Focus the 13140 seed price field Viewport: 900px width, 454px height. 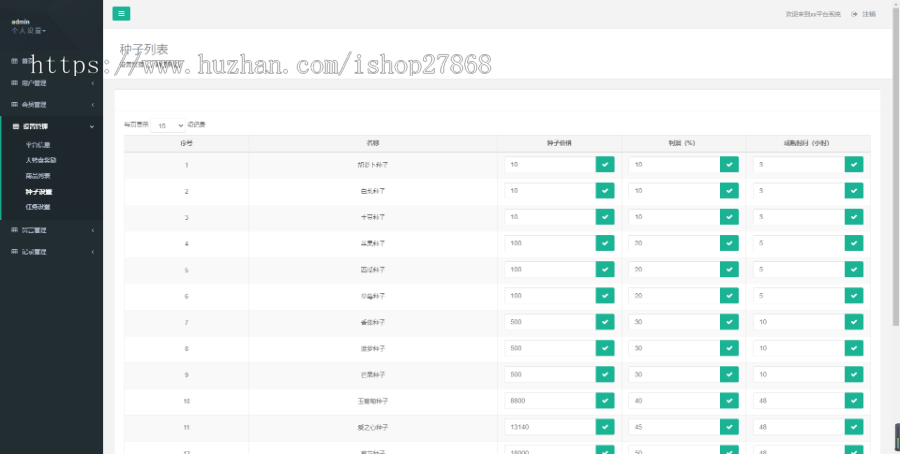pos(550,427)
